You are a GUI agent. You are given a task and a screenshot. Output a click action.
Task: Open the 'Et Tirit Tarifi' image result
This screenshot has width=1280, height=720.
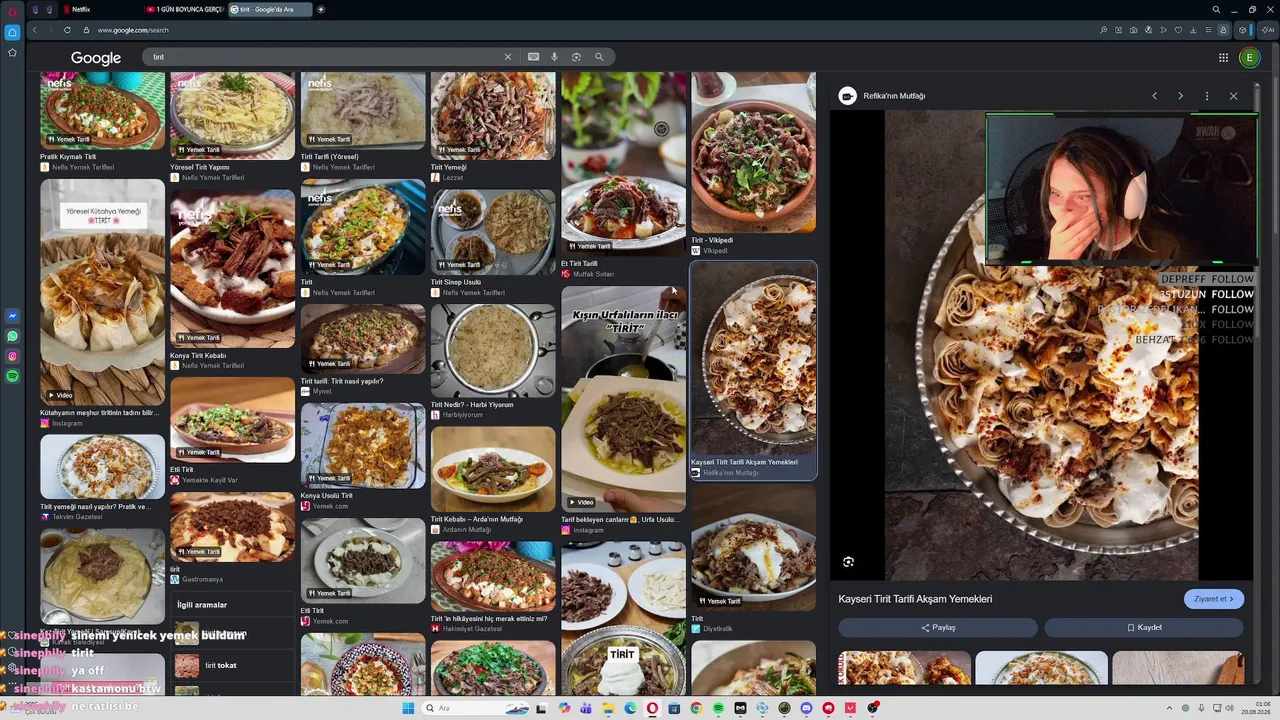pyautogui.click(x=623, y=164)
